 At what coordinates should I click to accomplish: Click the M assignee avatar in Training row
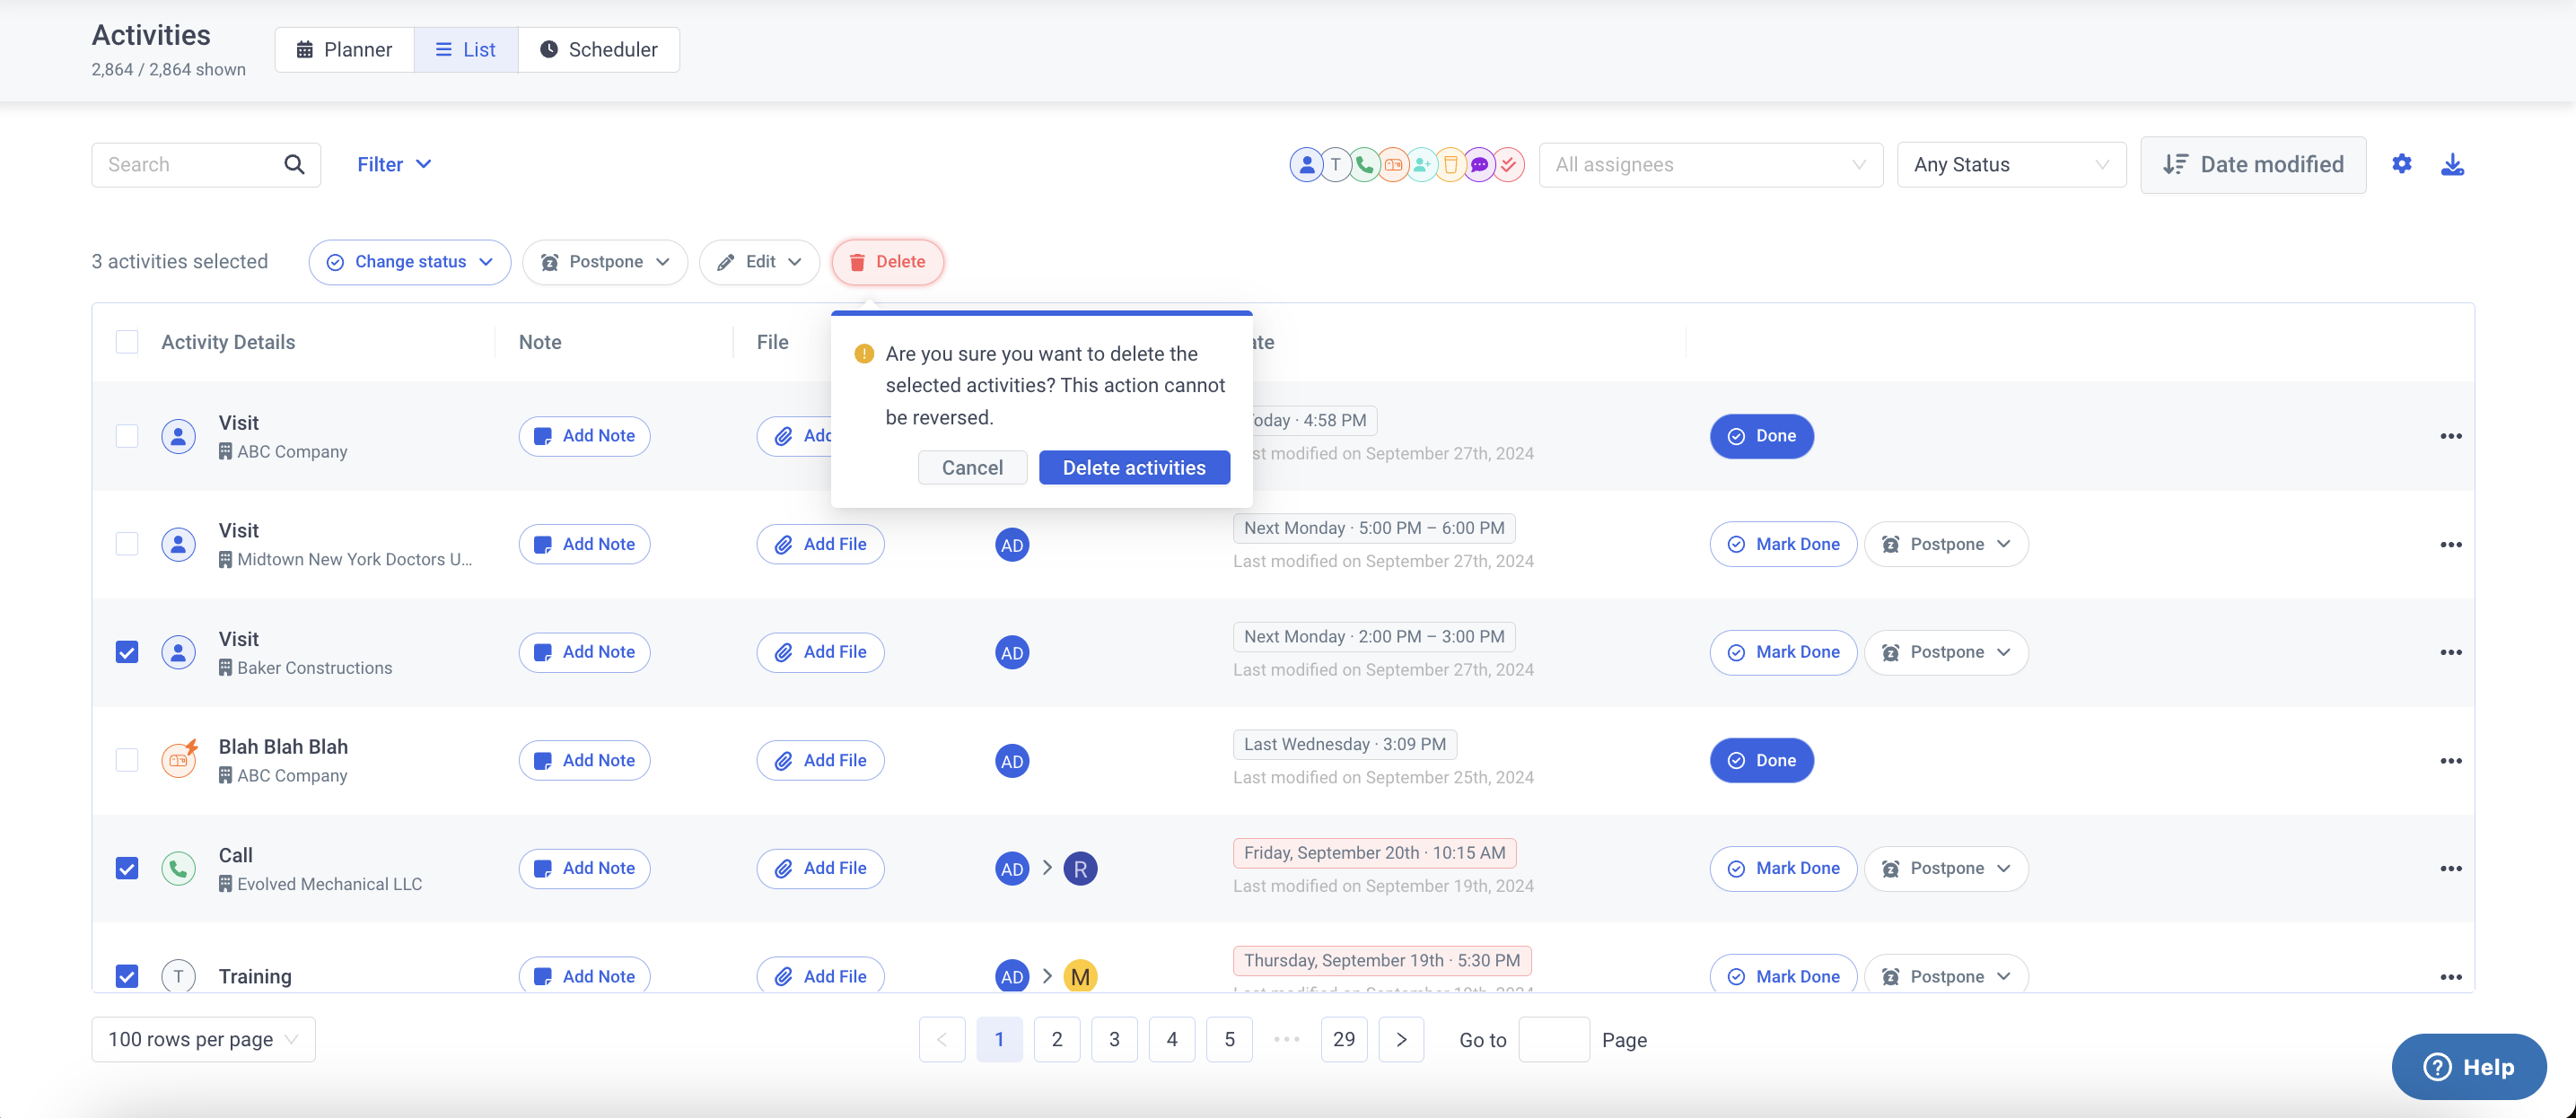coord(1080,976)
